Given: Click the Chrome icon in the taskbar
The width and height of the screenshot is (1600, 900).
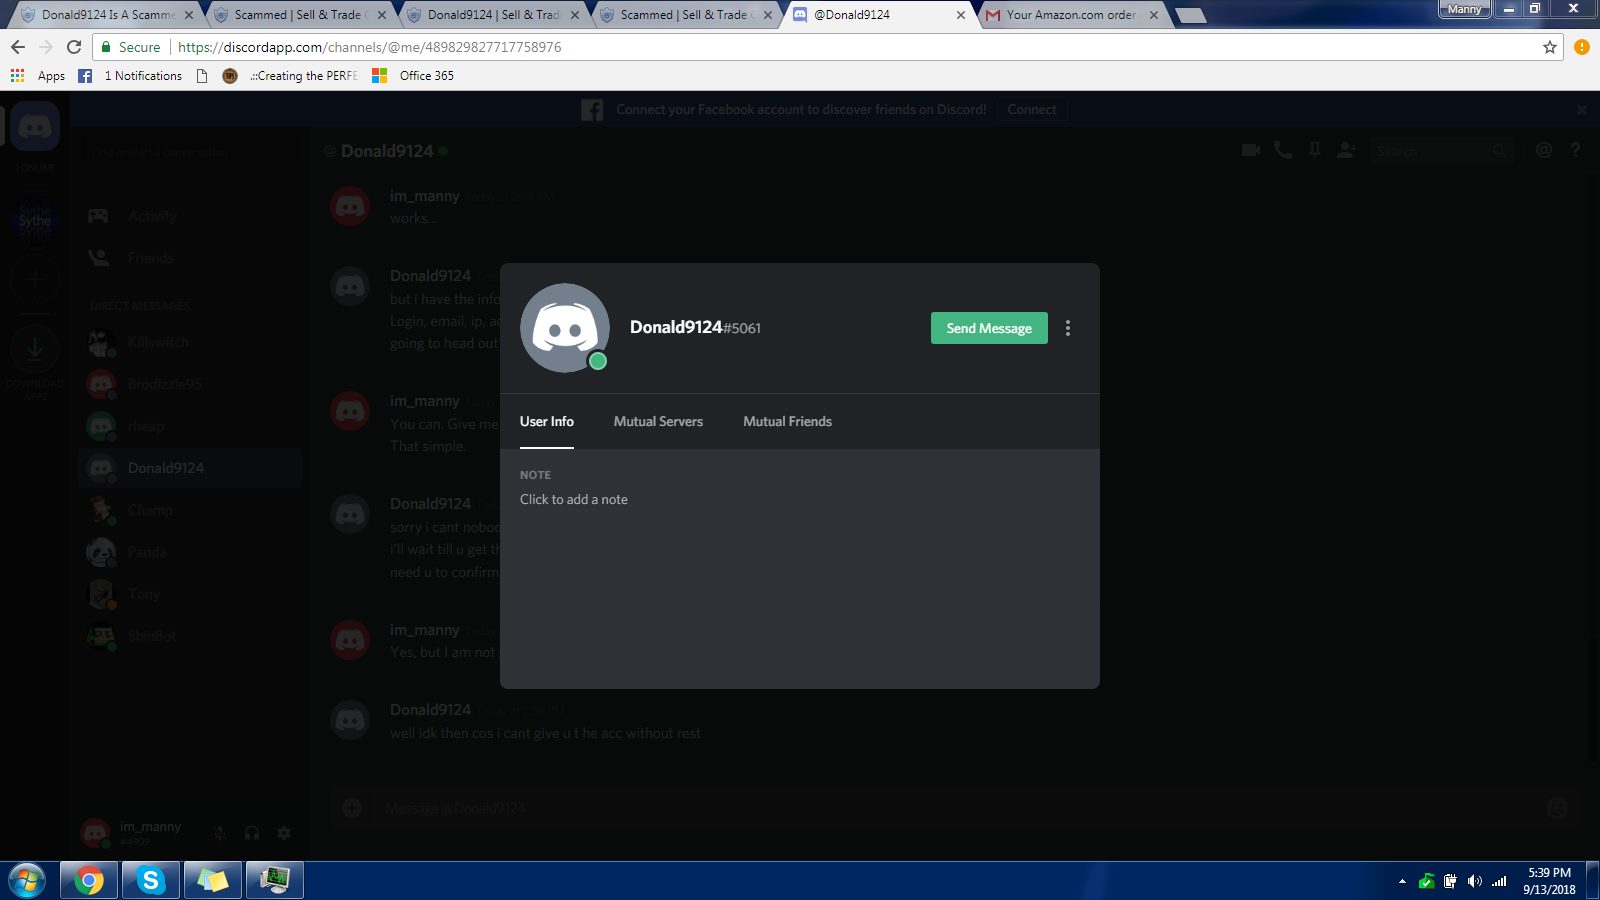Looking at the screenshot, I should click(x=89, y=880).
